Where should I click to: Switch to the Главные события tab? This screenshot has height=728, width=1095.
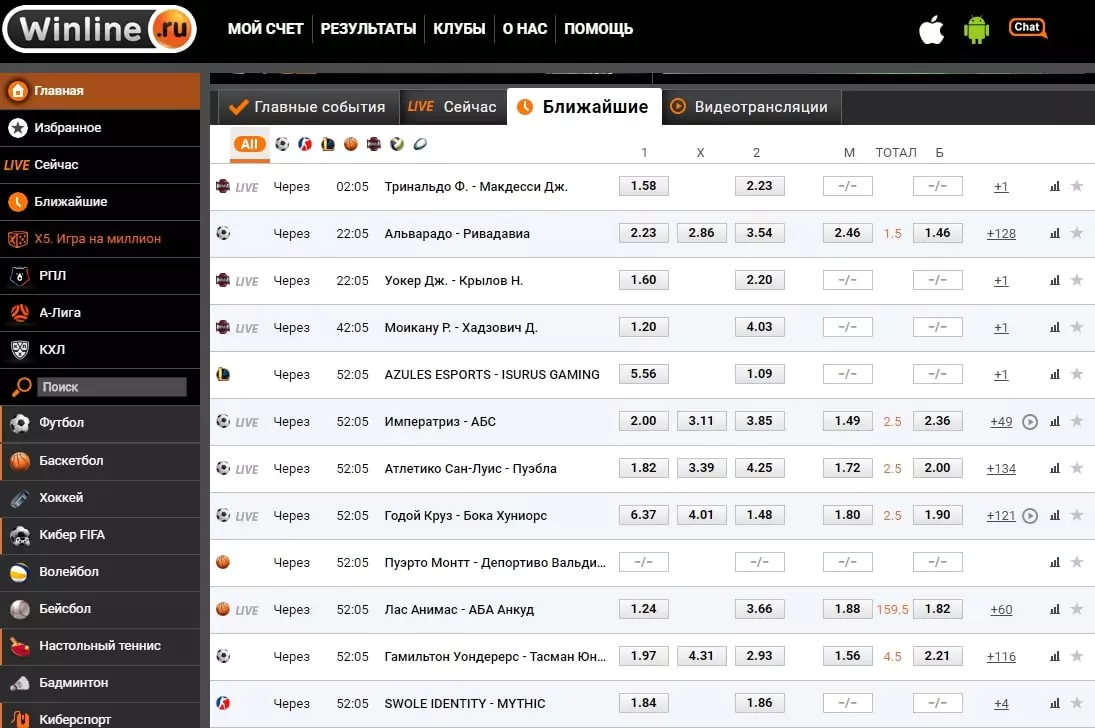(x=308, y=107)
